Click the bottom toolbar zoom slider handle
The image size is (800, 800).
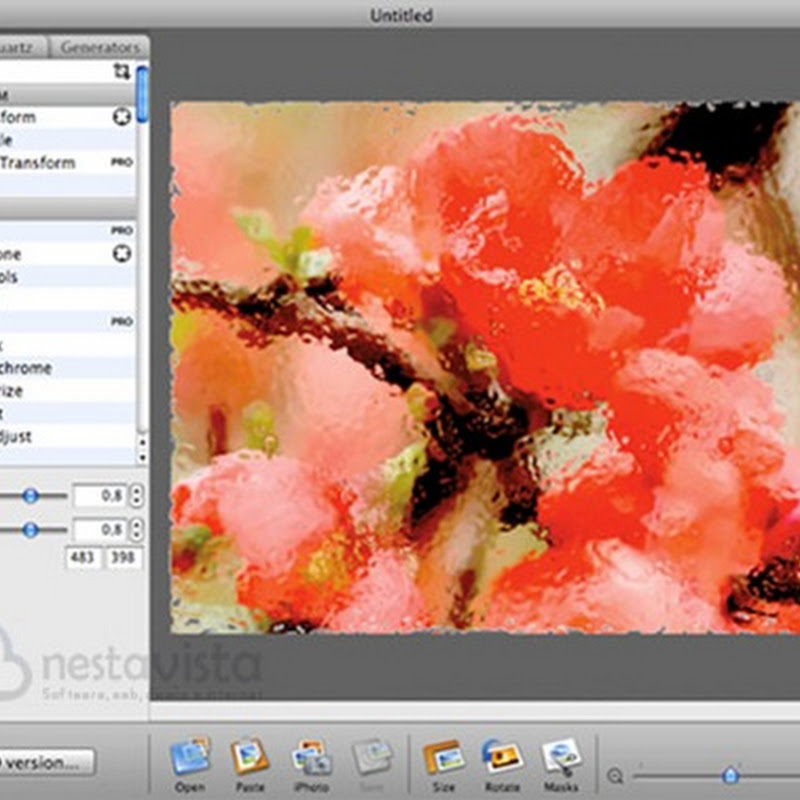730,775
